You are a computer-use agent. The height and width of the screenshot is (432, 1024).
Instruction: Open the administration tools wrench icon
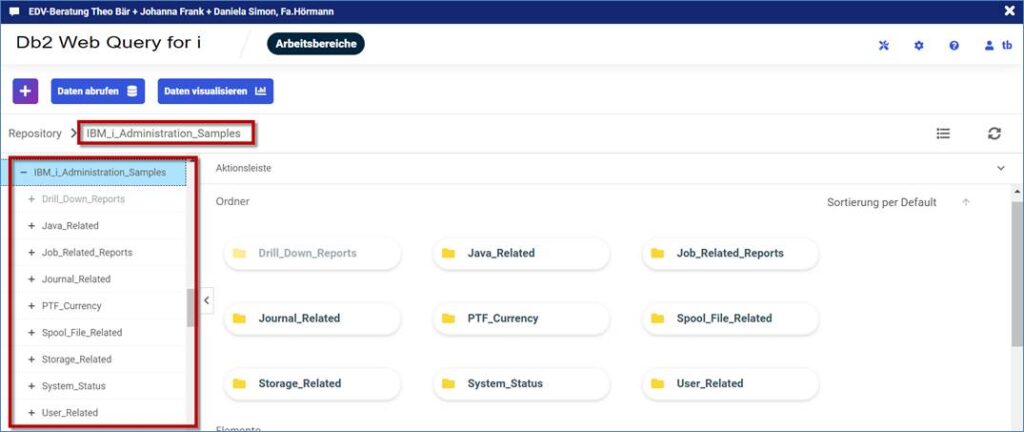point(884,46)
